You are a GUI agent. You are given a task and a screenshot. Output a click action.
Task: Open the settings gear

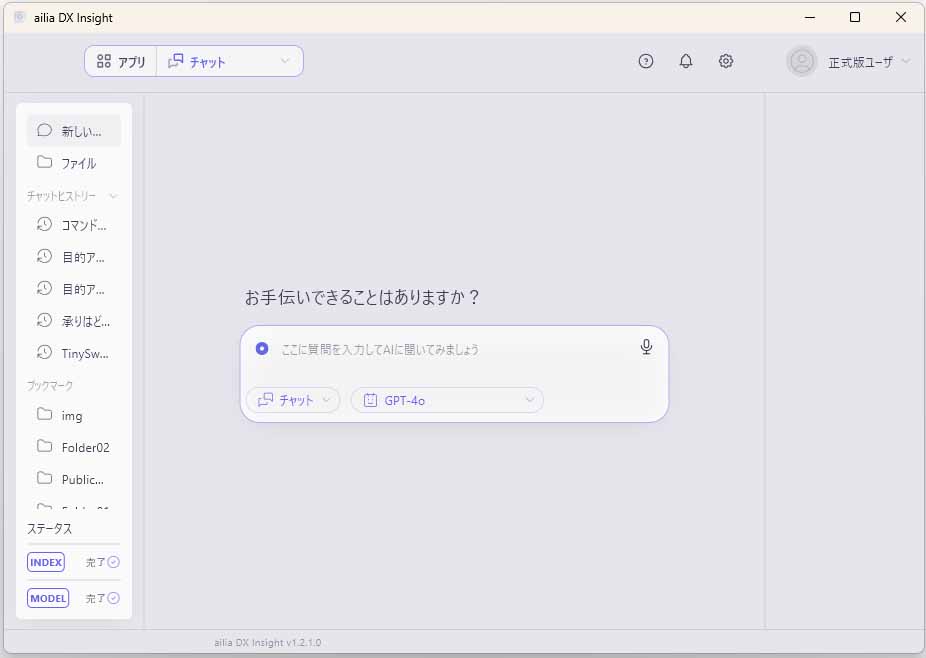click(726, 61)
